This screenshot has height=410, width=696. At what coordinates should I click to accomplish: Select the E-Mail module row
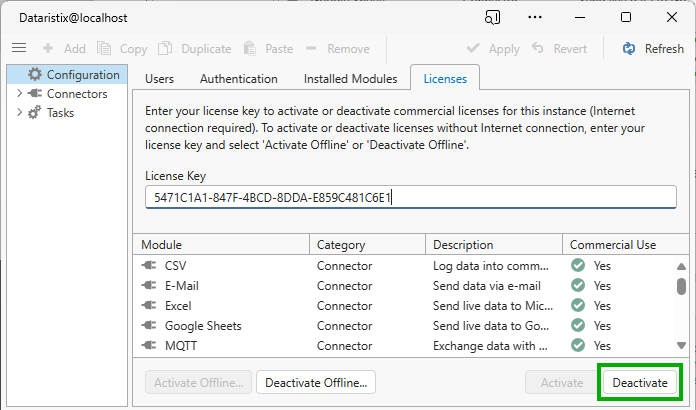[404, 285]
